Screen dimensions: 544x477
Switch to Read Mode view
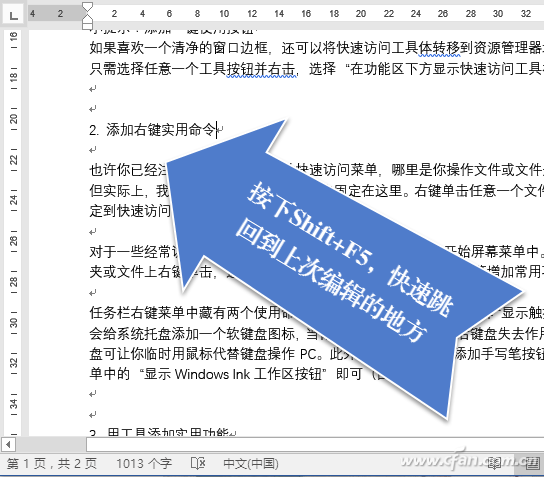tap(494, 463)
